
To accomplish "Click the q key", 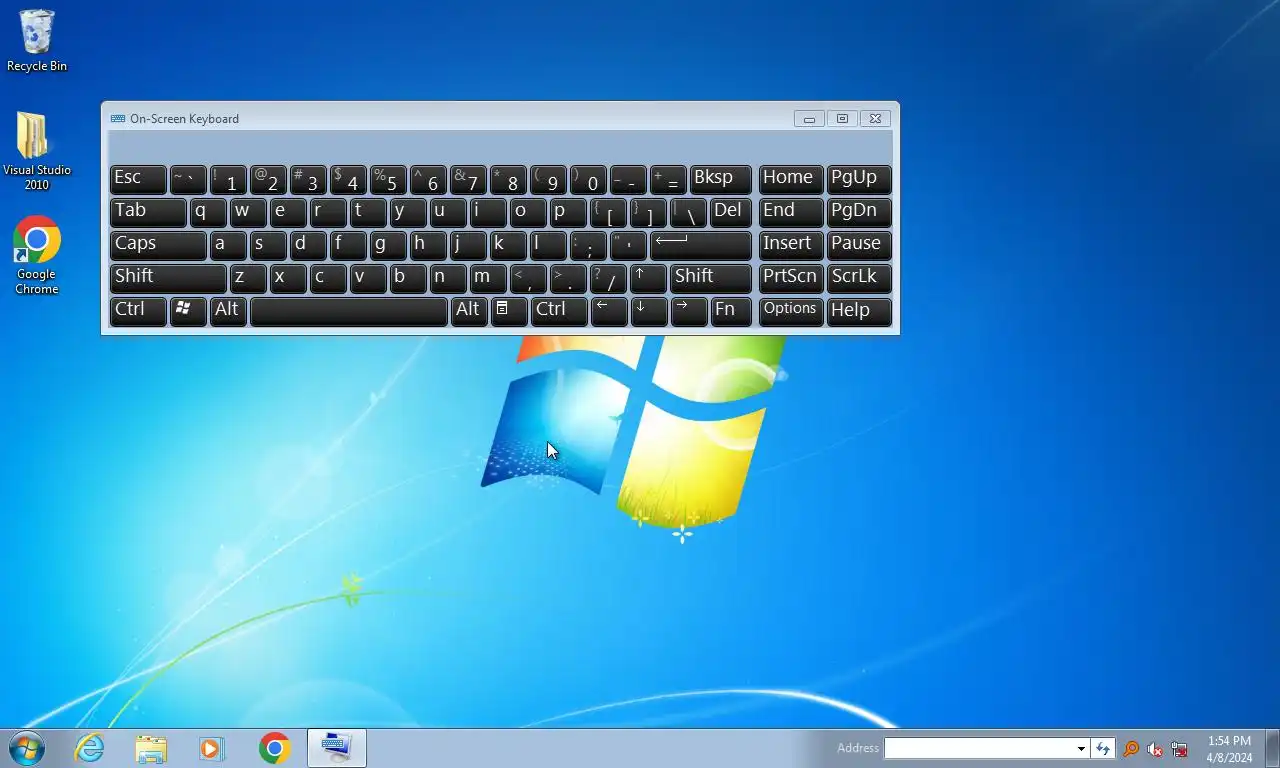I will point(208,211).
